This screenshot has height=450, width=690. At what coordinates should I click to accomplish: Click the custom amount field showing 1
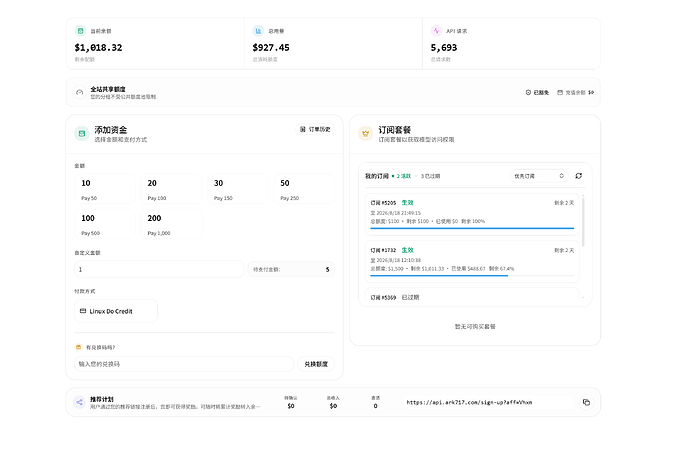tap(159, 269)
